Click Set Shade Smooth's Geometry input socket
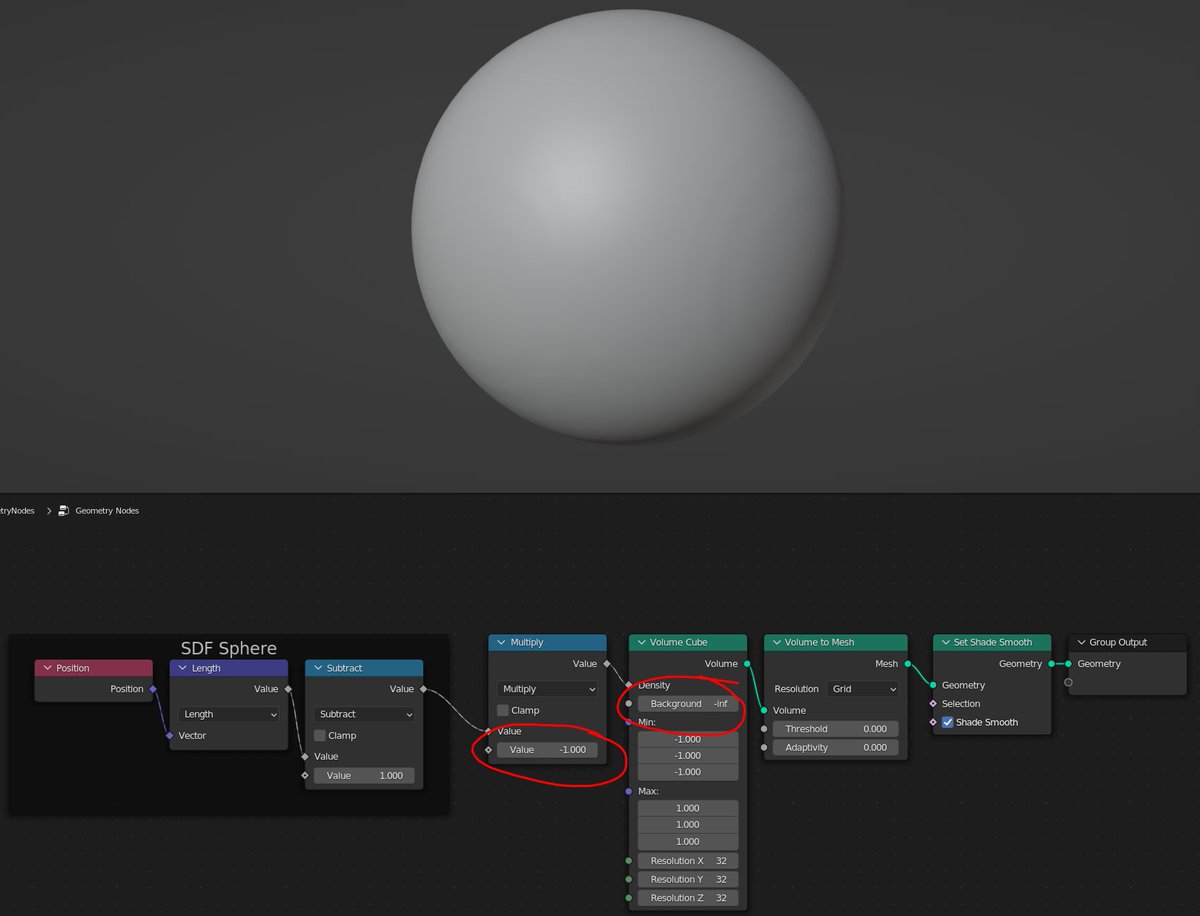 [933, 685]
